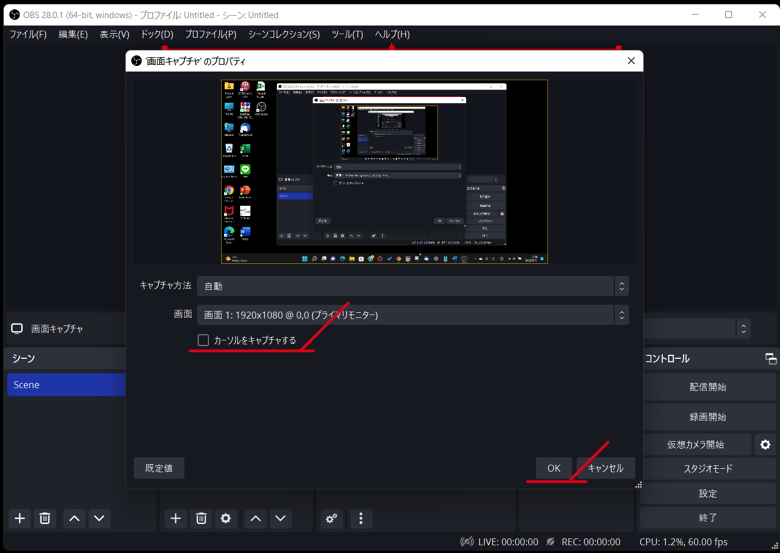Start virtual camera button
The width and height of the screenshot is (780, 553).
tap(696, 445)
